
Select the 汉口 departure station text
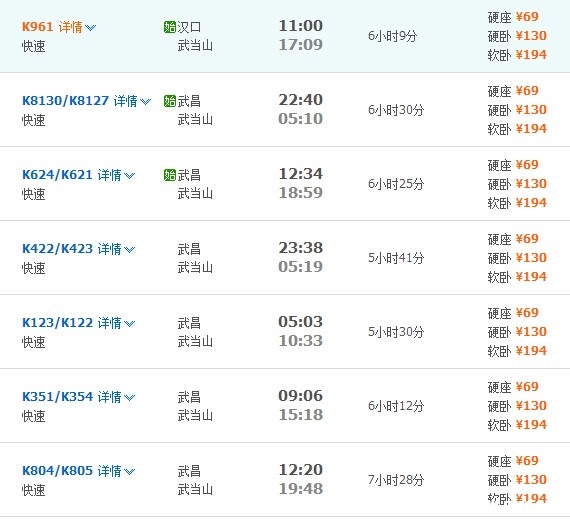coord(189,27)
